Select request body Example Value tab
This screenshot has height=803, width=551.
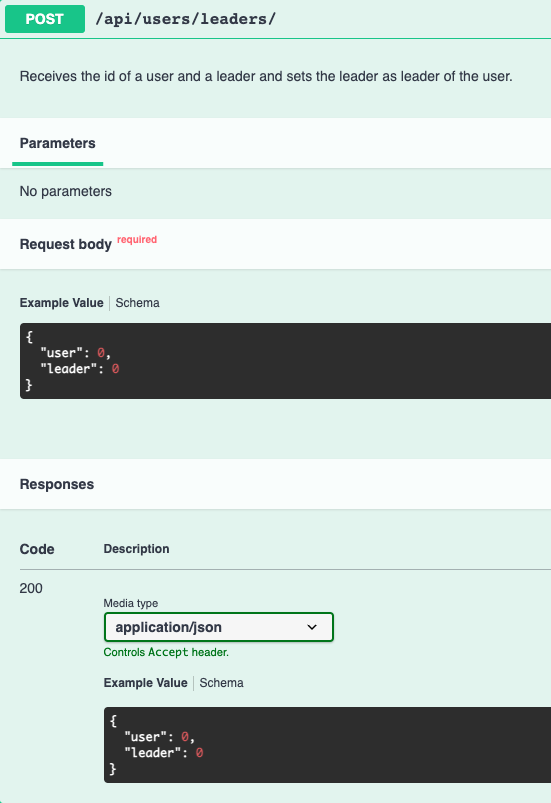(x=61, y=303)
